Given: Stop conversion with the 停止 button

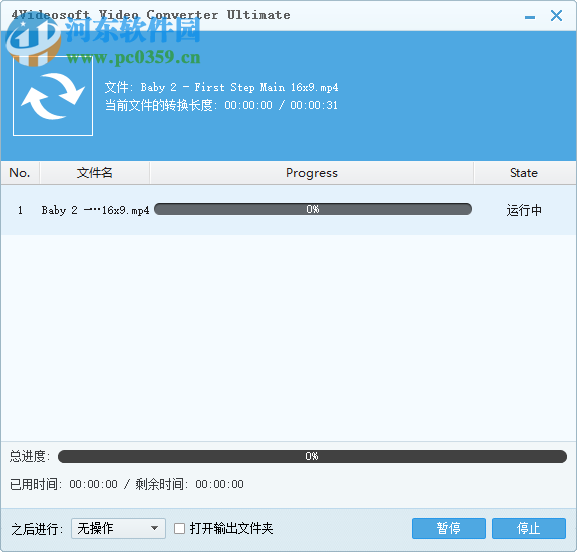Looking at the screenshot, I should [x=529, y=528].
